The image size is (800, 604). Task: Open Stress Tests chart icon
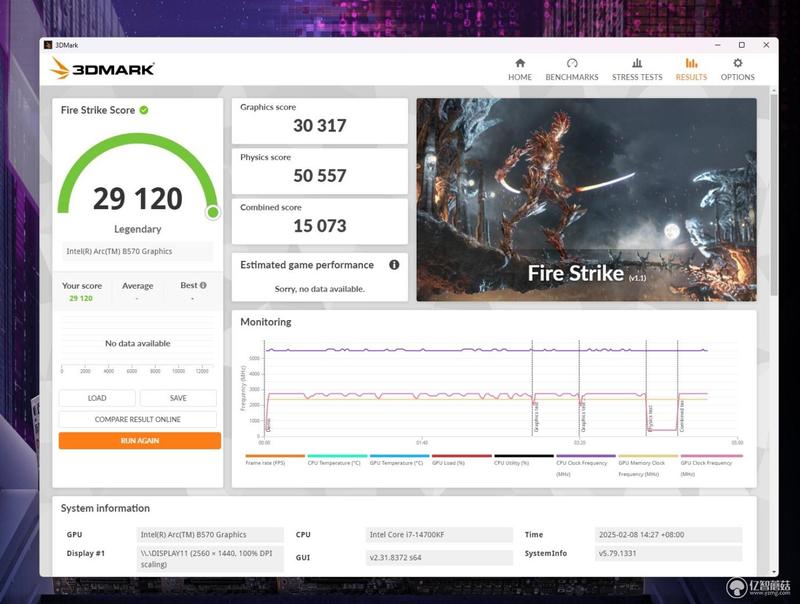pos(637,63)
